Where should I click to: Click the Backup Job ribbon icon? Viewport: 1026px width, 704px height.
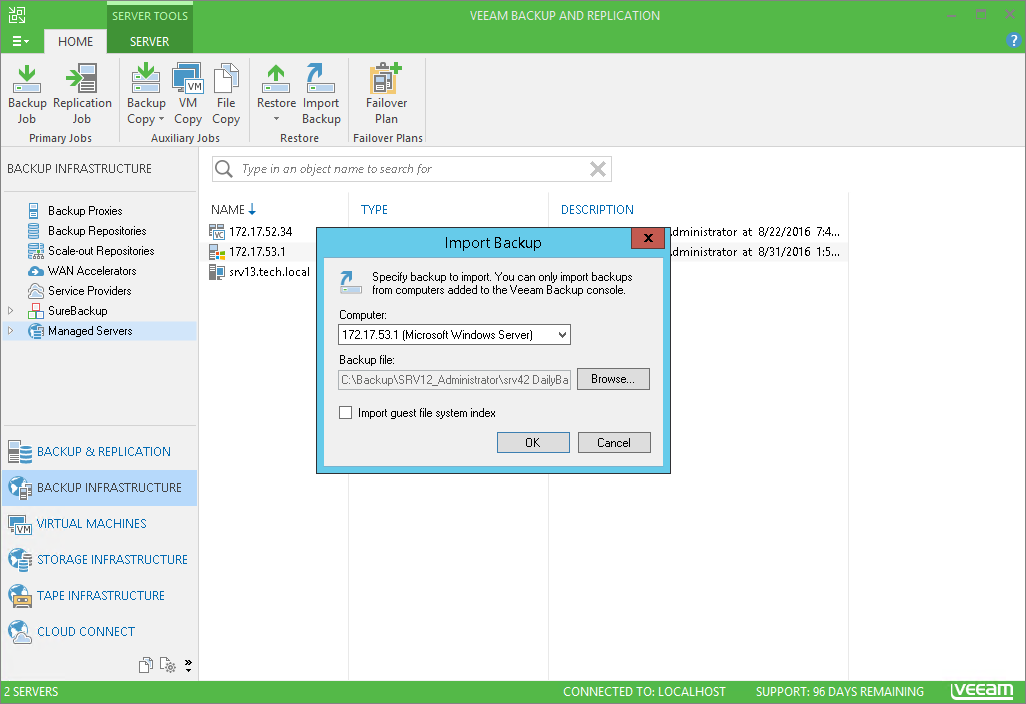(x=27, y=94)
